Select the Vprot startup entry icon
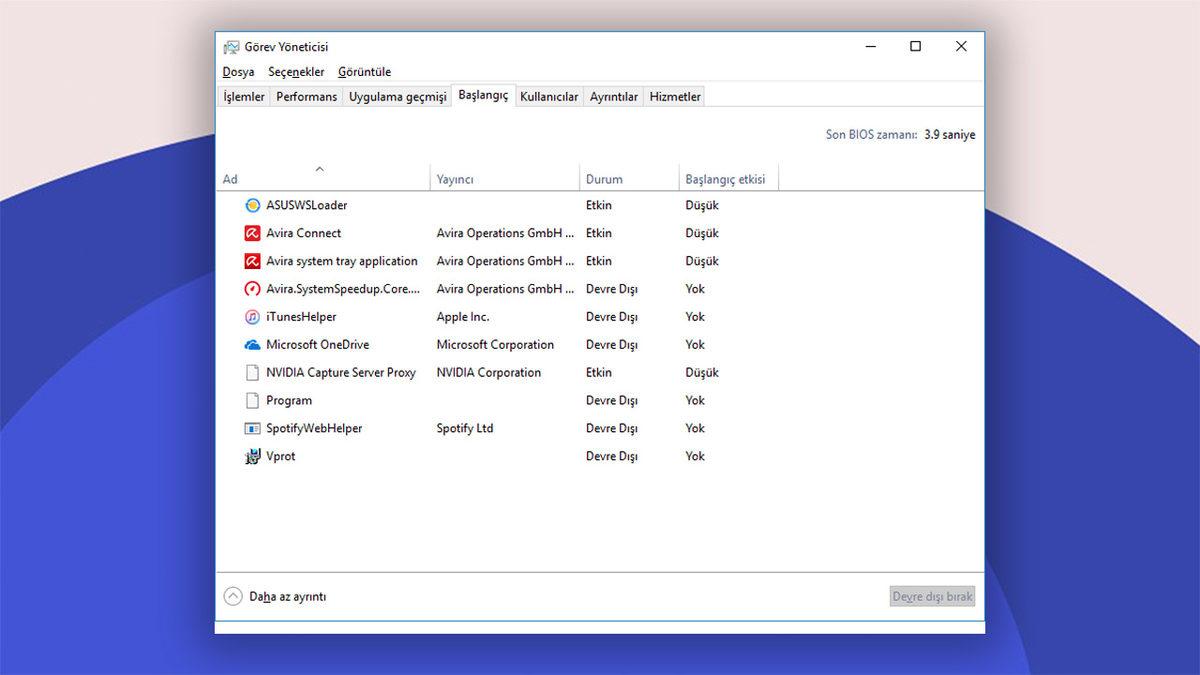1200x675 pixels. pos(253,456)
